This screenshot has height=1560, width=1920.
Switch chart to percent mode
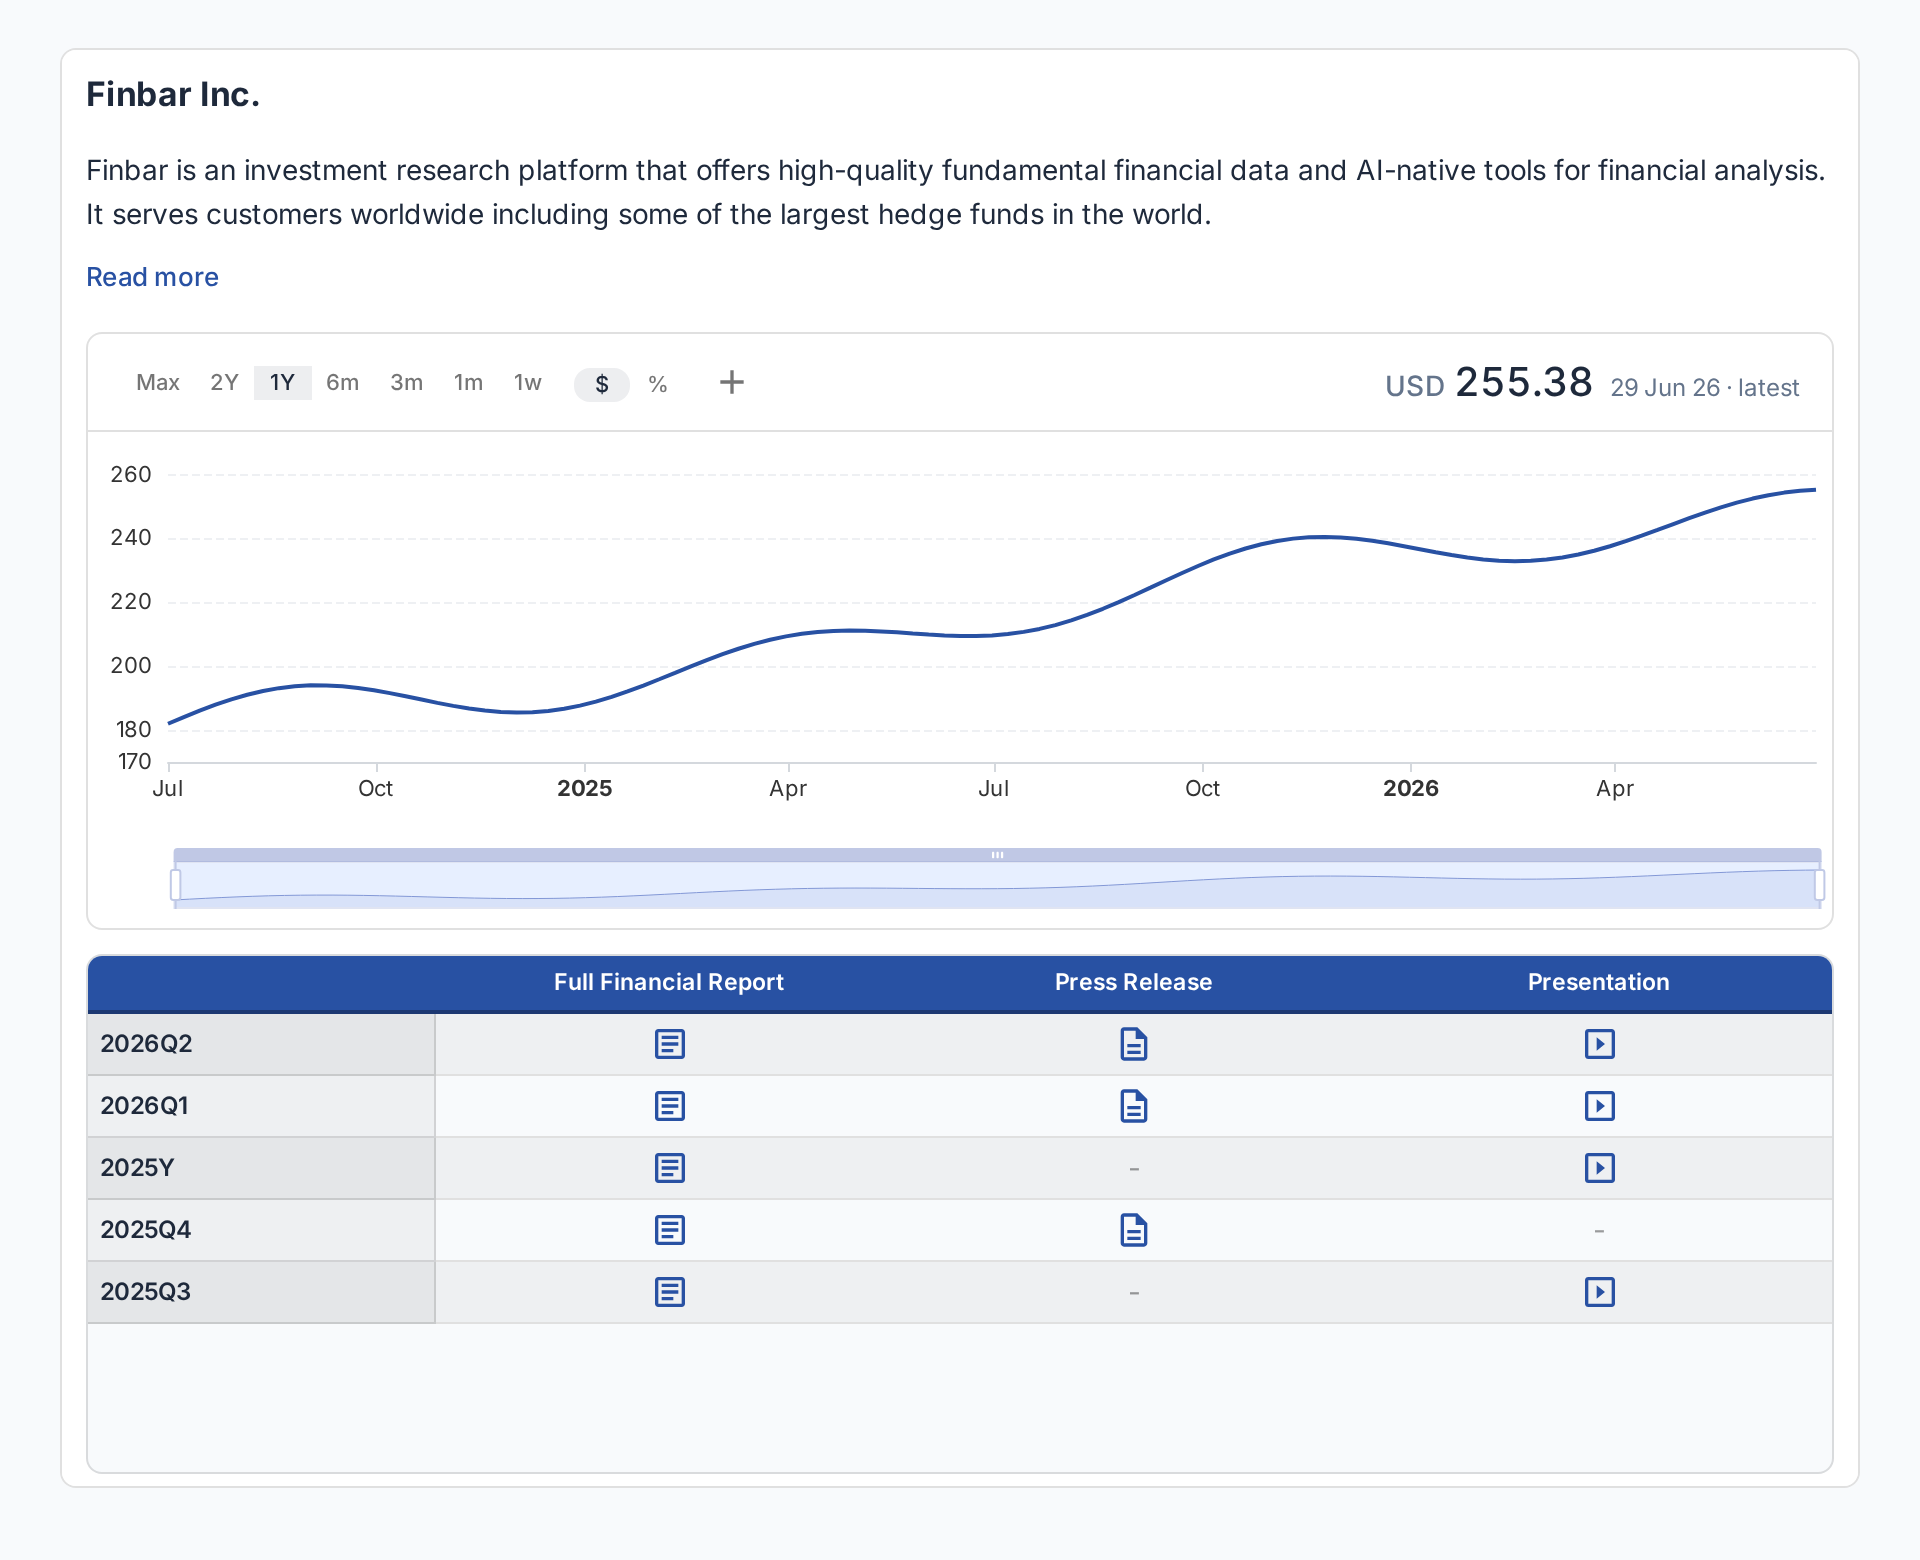[x=657, y=384]
